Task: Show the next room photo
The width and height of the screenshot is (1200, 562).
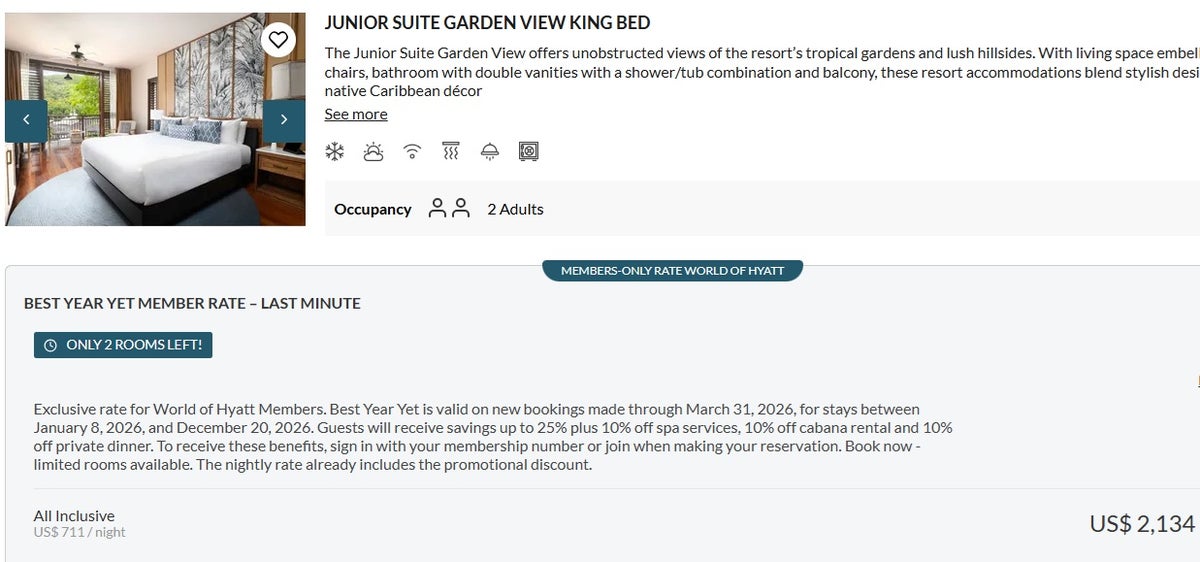Action: tap(284, 120)
